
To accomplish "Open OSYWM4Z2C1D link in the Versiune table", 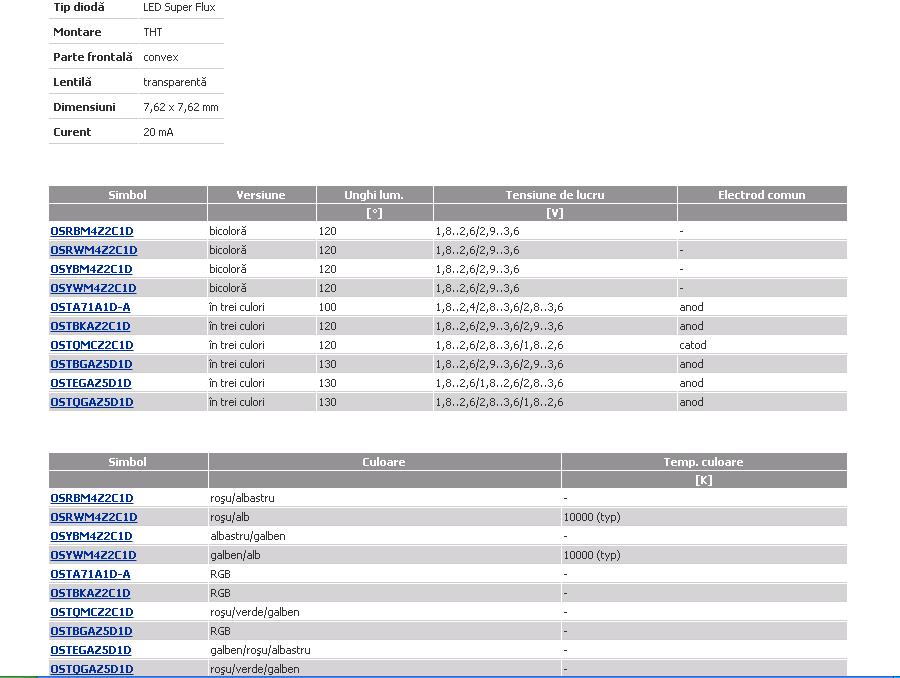I will [94, 288].
